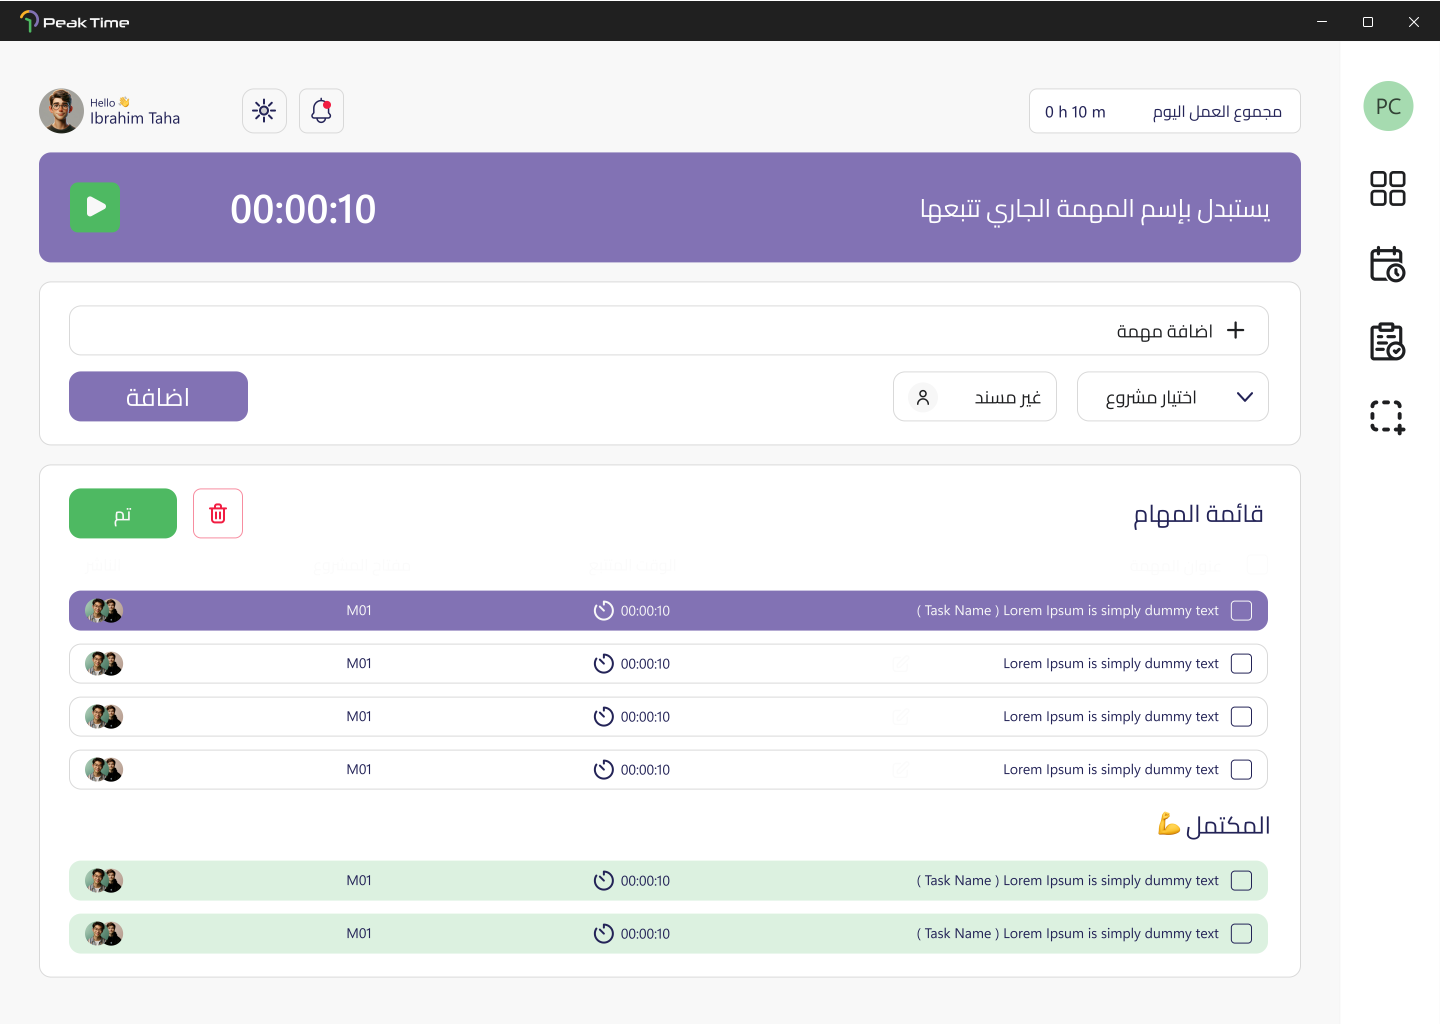Open the dashboard grid icon in sidebar
This screenshot has height=1024, width=1440.
(1387, 188)
